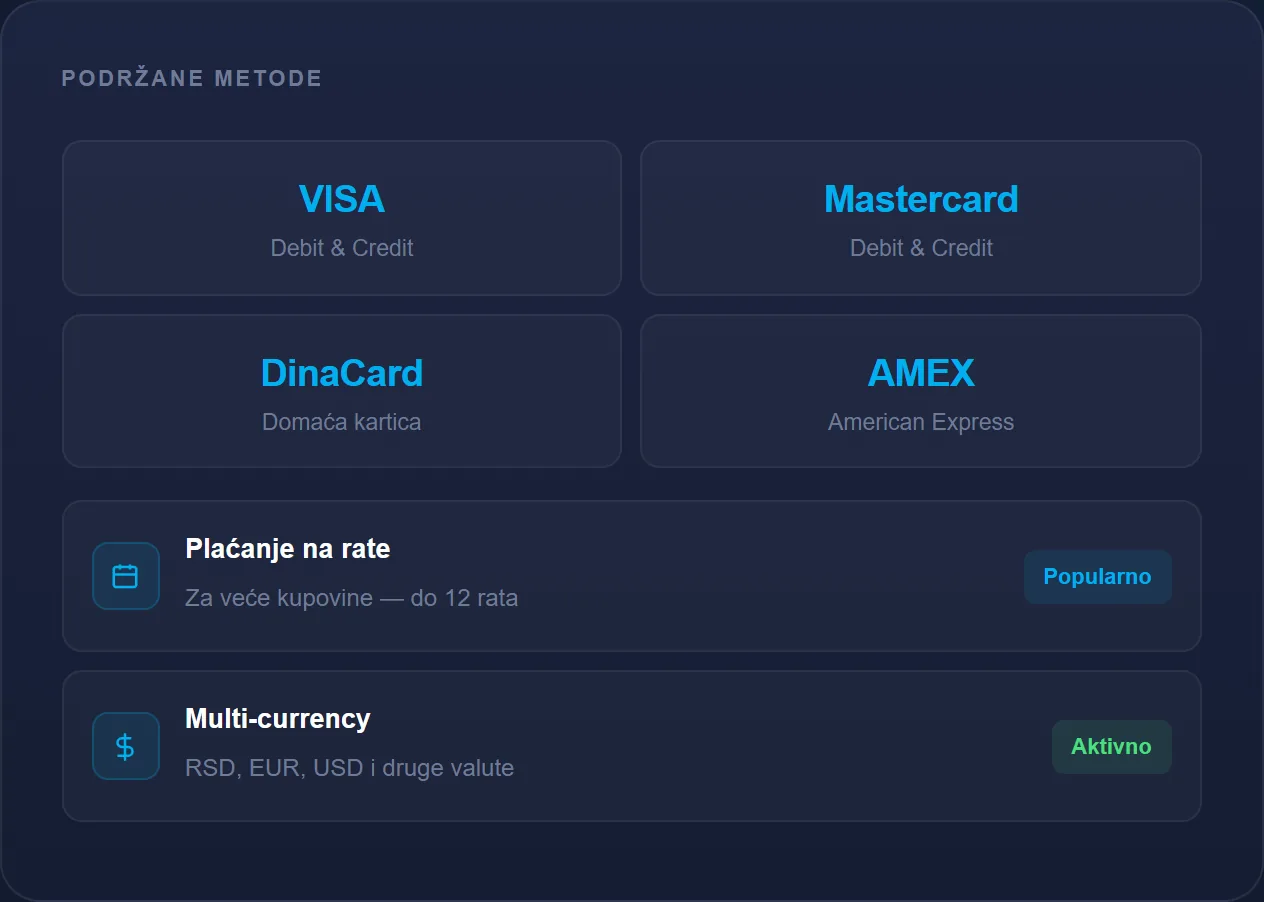Click 'Debit & Credit' label under VISA
Screen dimensions: 1264x902
click(342, 248)
